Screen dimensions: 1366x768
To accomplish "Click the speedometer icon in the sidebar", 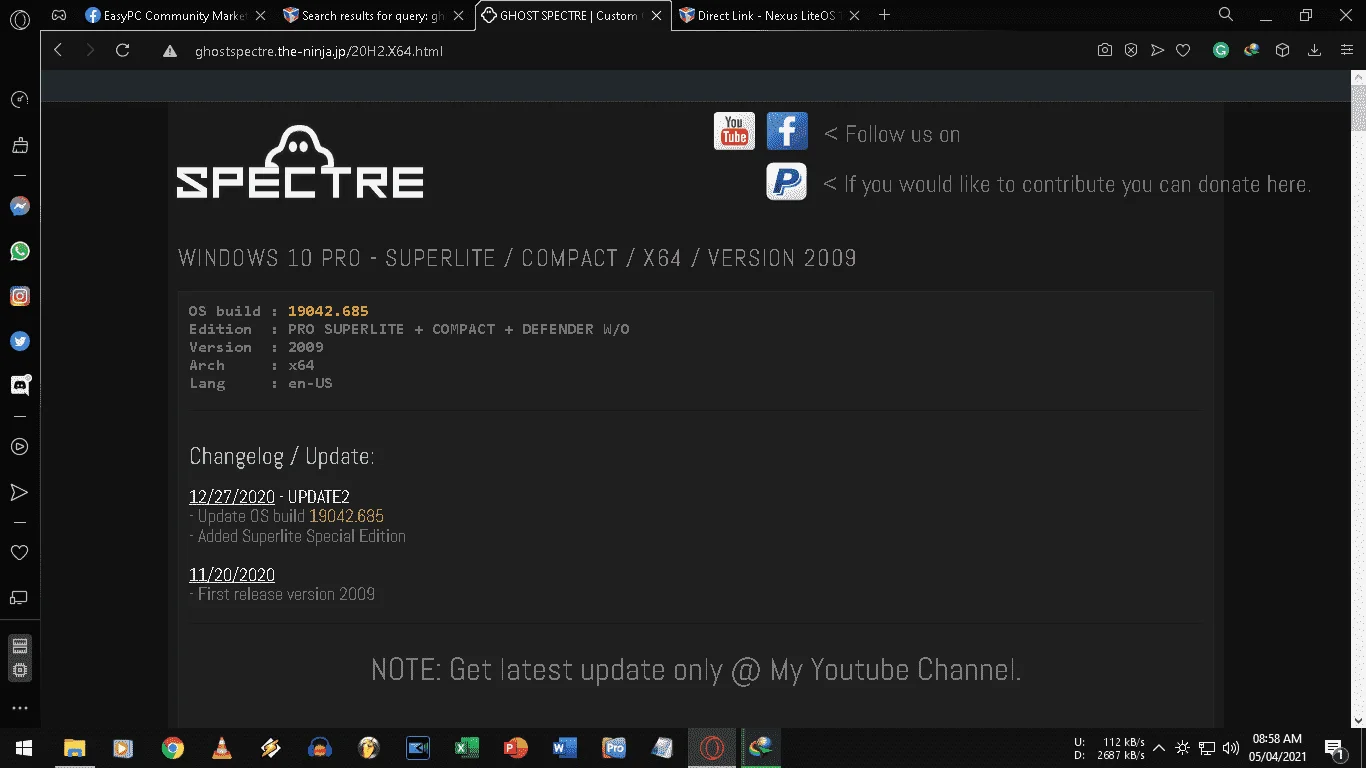I will [19, 100].
